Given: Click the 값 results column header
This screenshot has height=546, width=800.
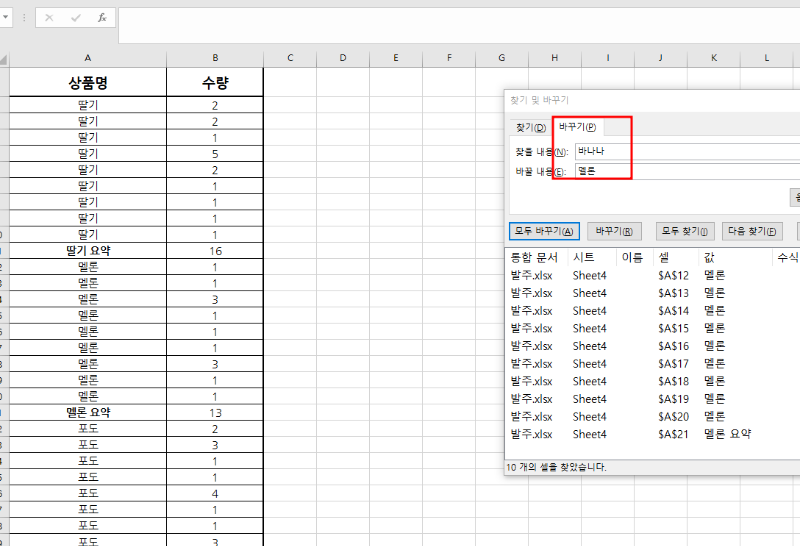Looking at the screenshot, I should click(735, 258).
